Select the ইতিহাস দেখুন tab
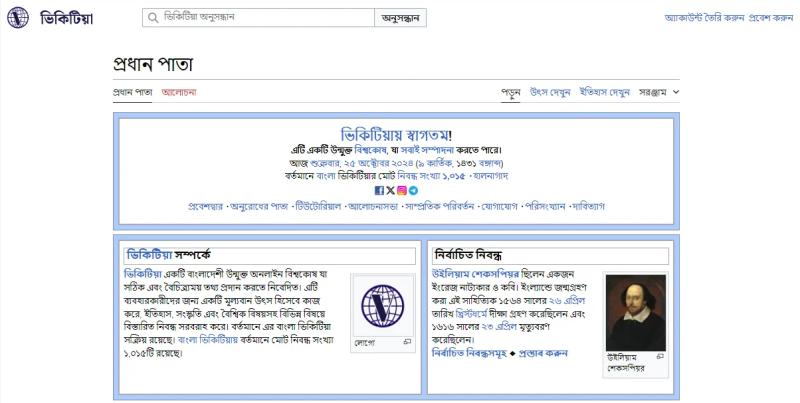 [x=605, y=92]
